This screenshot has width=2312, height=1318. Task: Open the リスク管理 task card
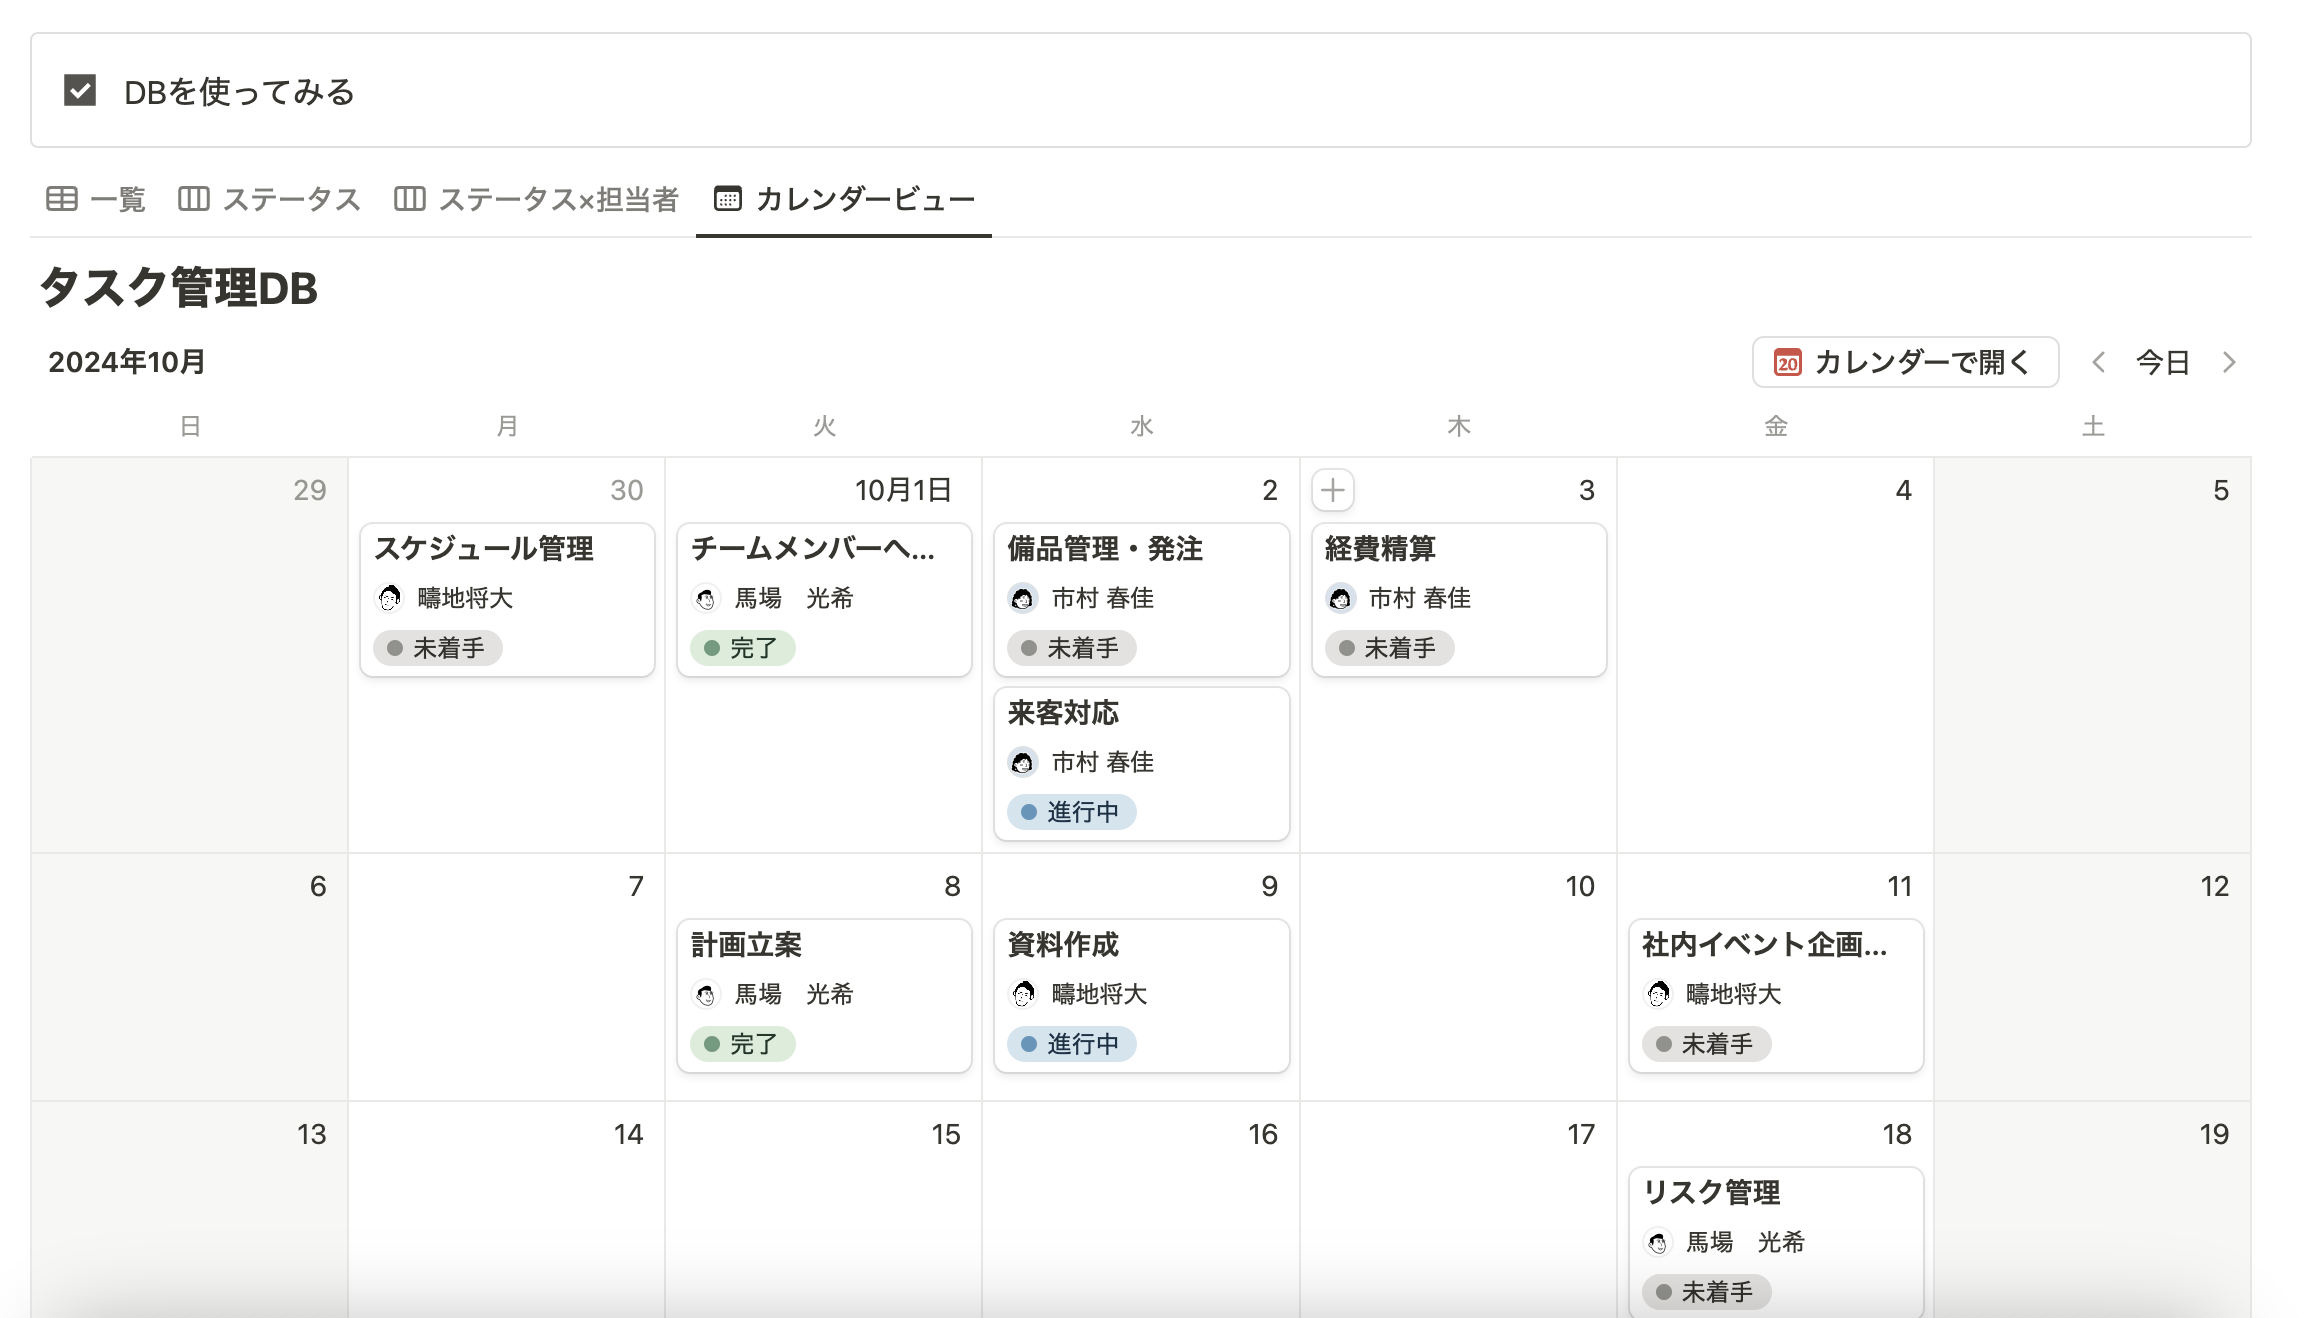click(x=1711, y=1193)
